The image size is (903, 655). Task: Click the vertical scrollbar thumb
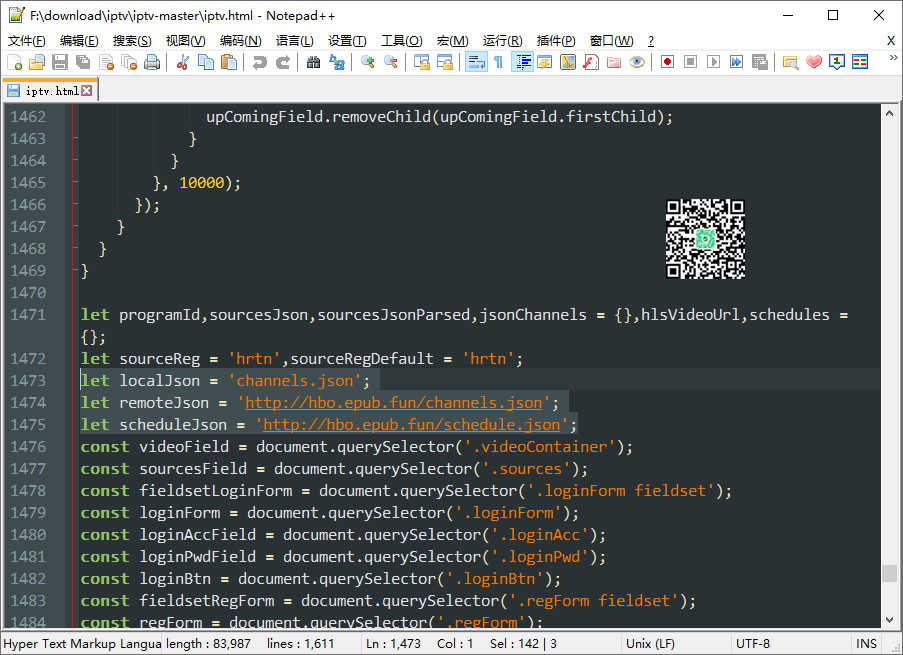888,573
